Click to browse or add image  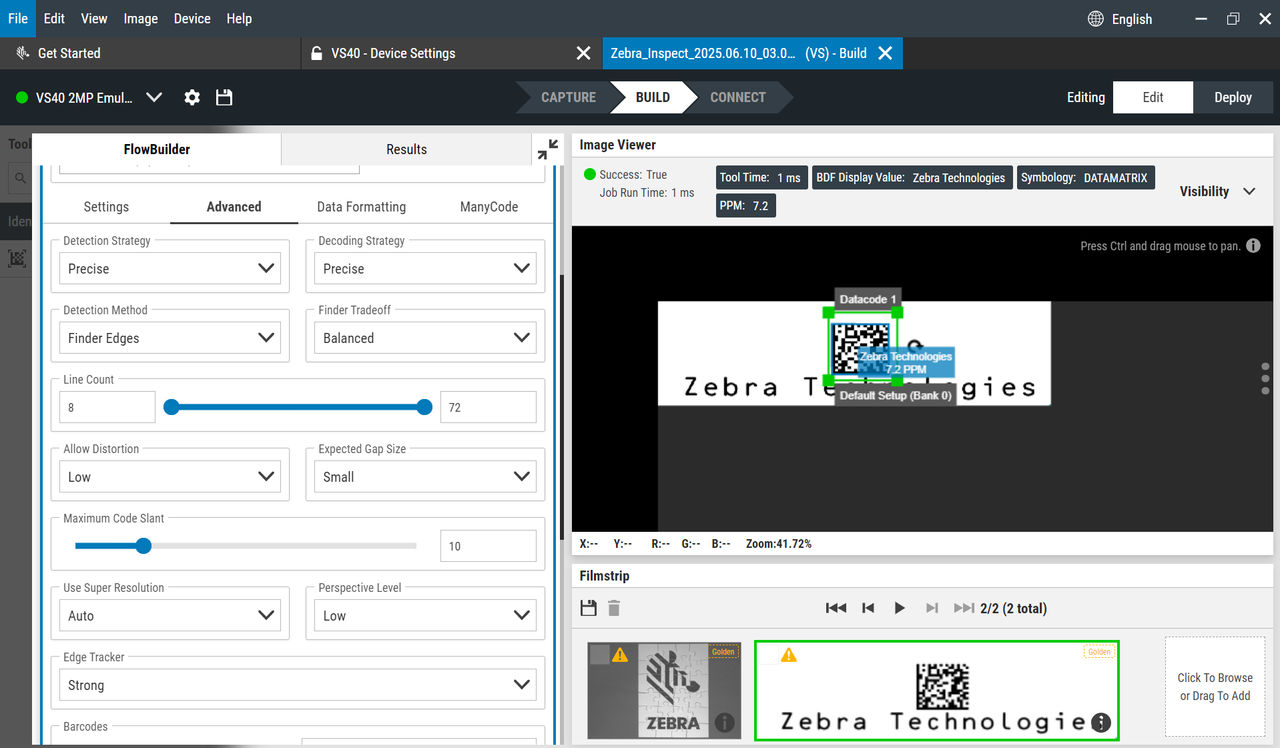click(x=1215, y=687)
